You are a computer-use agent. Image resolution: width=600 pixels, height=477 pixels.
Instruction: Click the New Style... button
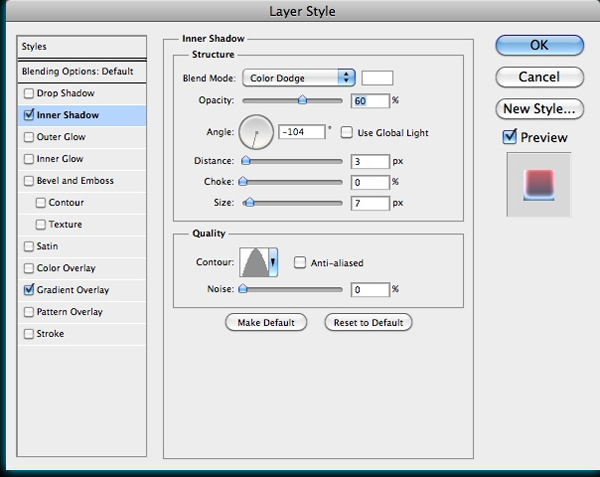(x=539, y=108)
